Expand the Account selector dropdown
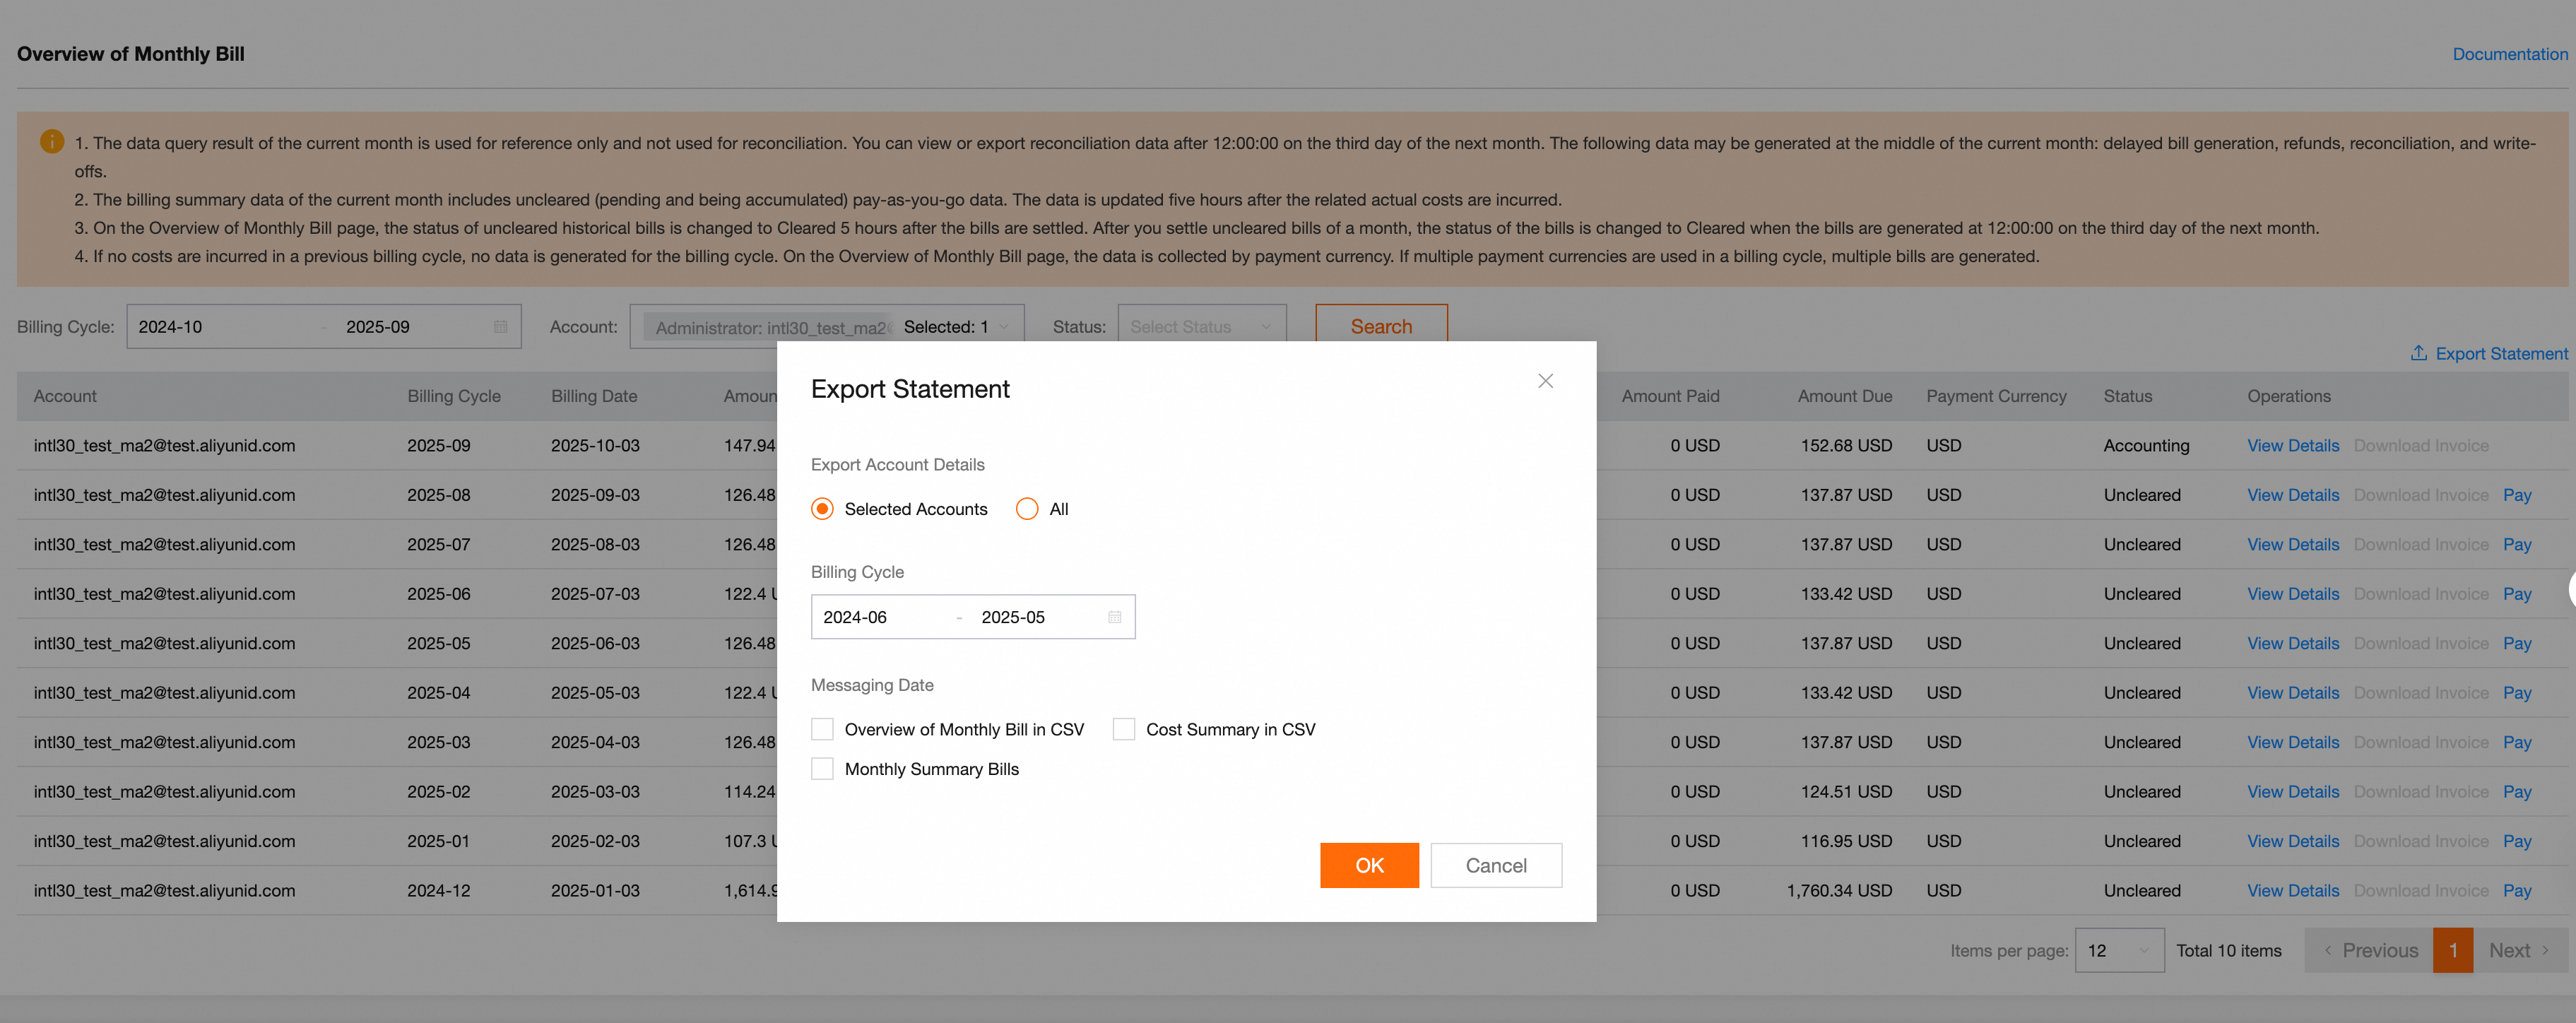The height and width of the screenshot is (1023, 2576). point(1004,327)
